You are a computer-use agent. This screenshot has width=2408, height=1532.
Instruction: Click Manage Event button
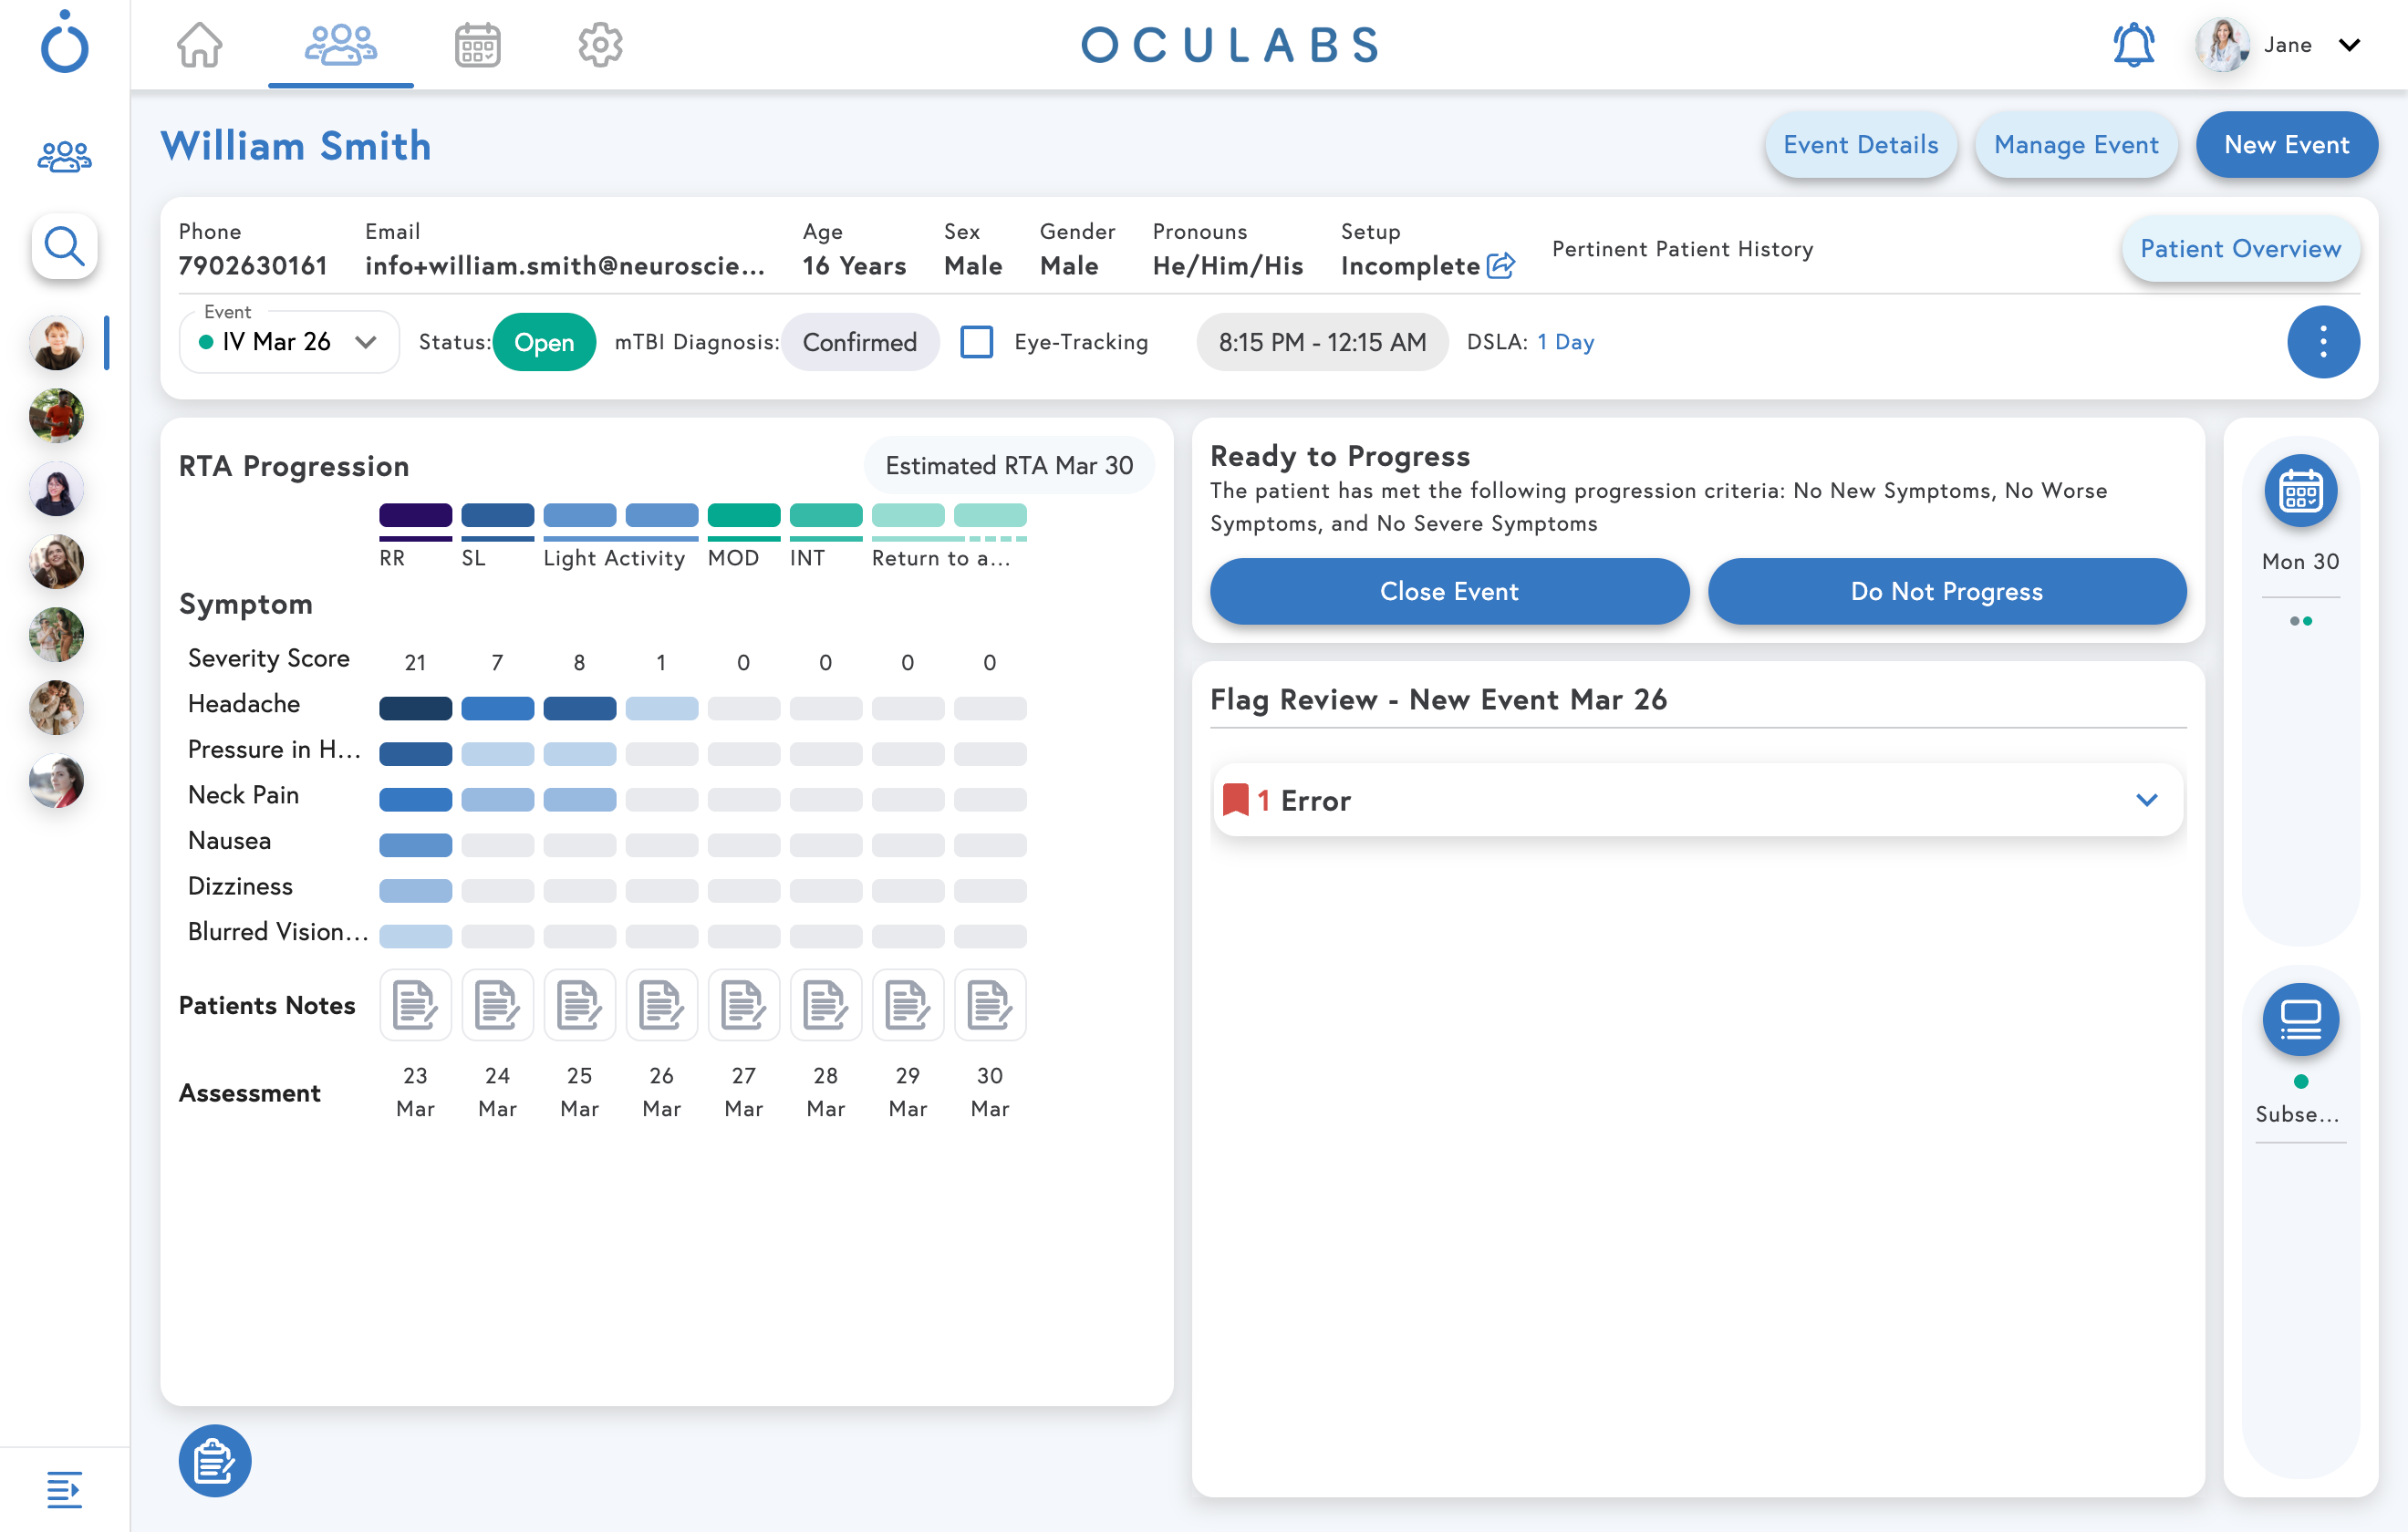click(x=2076, y=145)
